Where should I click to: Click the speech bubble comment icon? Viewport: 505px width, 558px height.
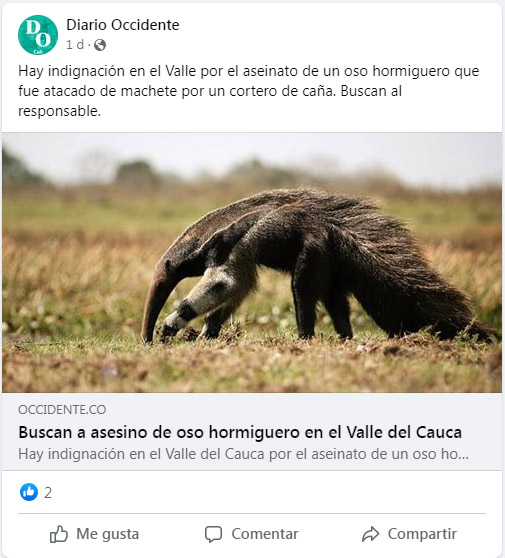pyautogui.click(x=214, y=534)
